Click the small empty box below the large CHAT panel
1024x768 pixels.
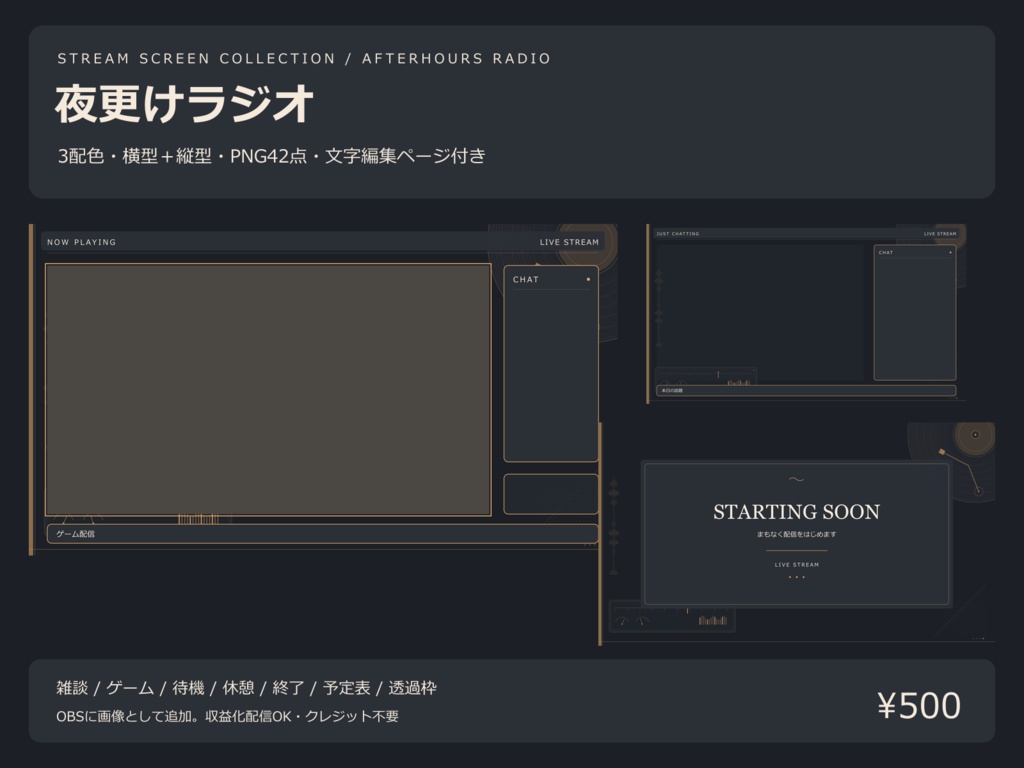[x=551, y=494]
